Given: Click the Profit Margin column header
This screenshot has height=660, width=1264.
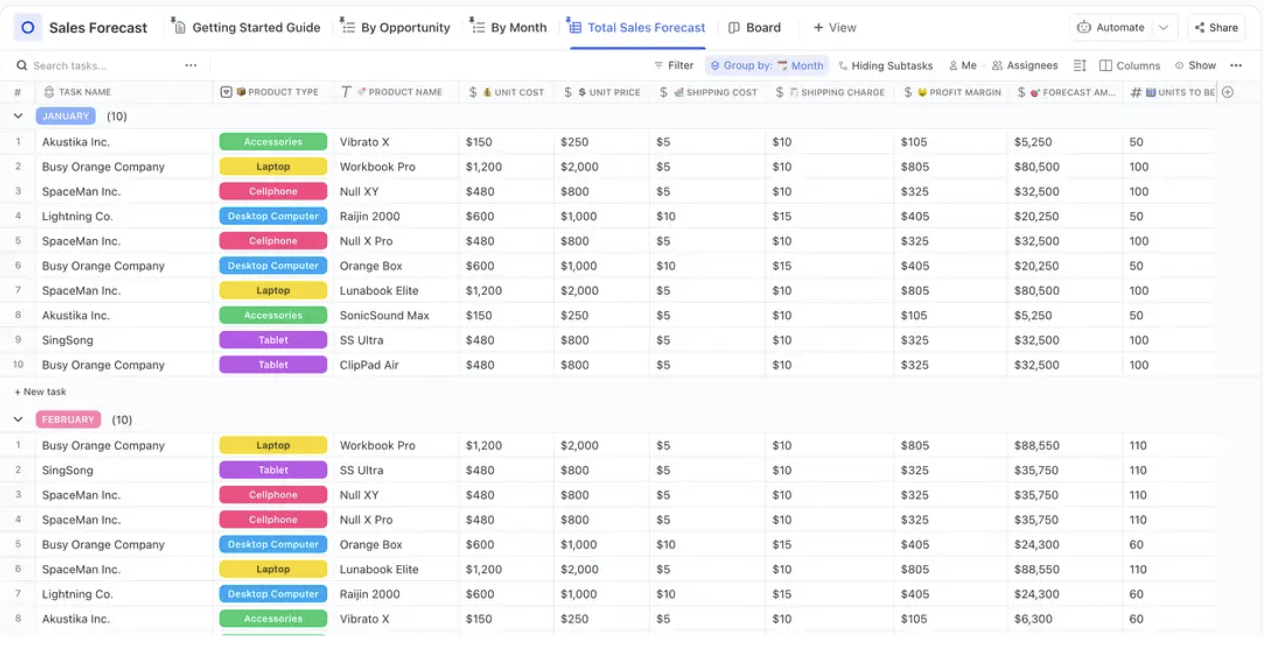Looking at the screenshot, I should click(952, 92).
